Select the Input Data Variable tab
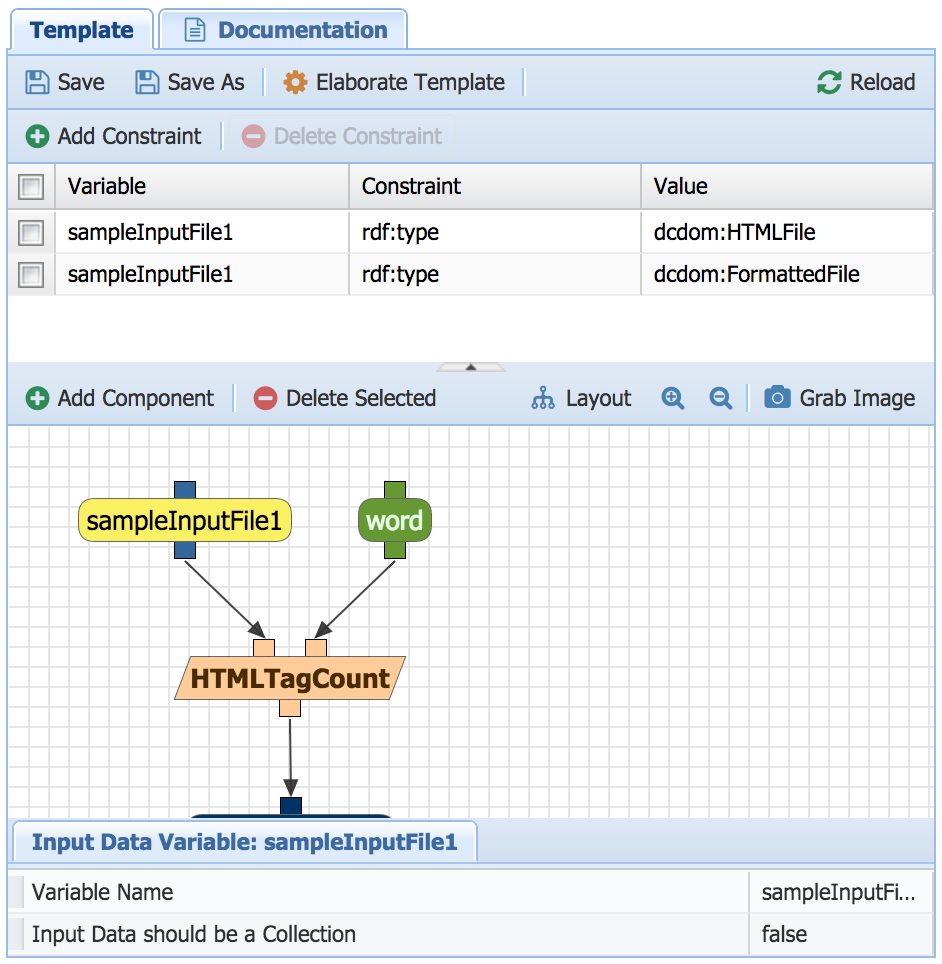The height and width of the screenshot is (964, 942). pos(244,842)
